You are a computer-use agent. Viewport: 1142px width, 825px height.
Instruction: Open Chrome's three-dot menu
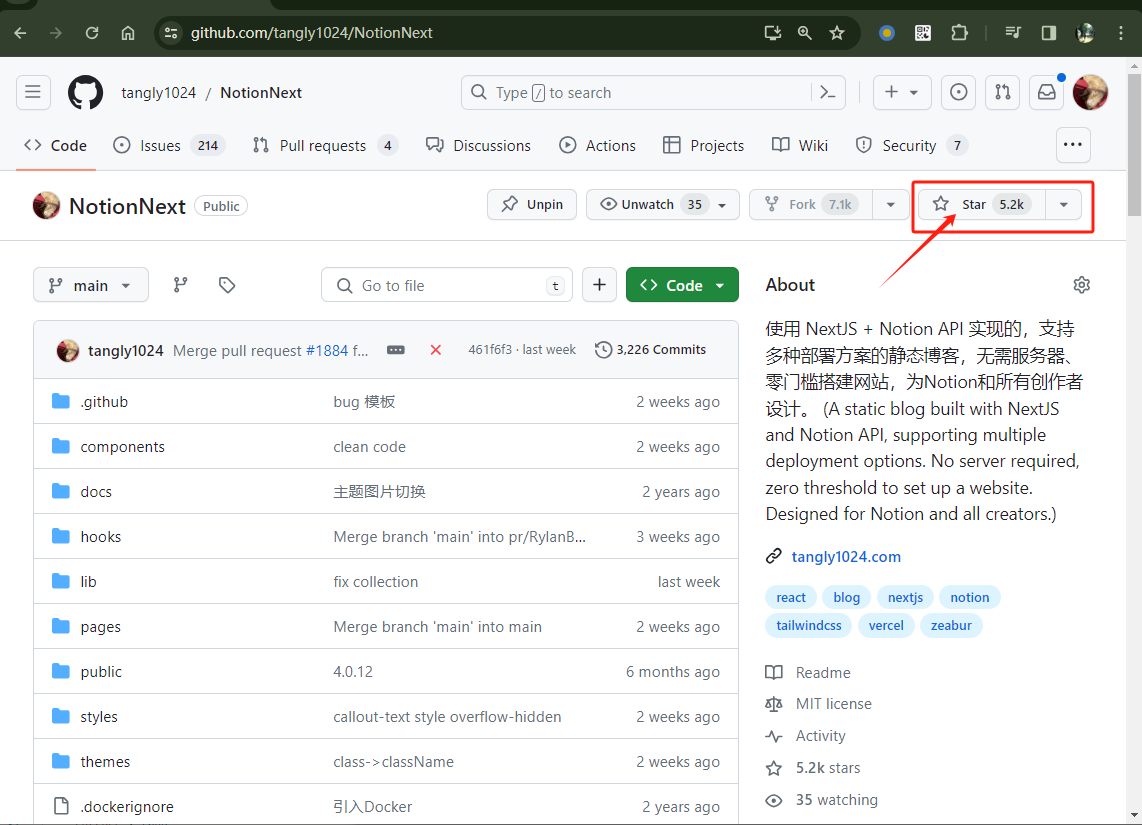(x=1120, y=33)
